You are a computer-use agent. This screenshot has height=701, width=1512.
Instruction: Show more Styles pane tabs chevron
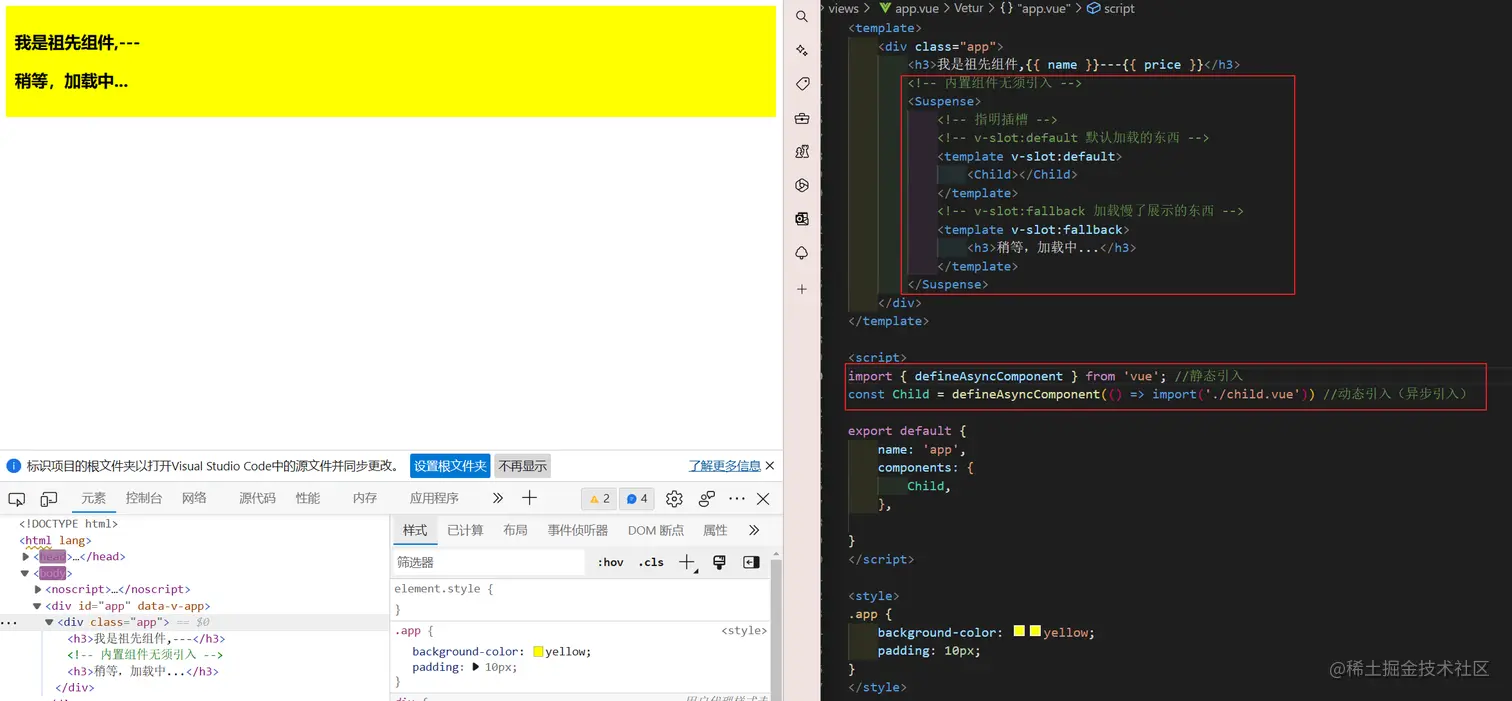(x=754, y=530)
